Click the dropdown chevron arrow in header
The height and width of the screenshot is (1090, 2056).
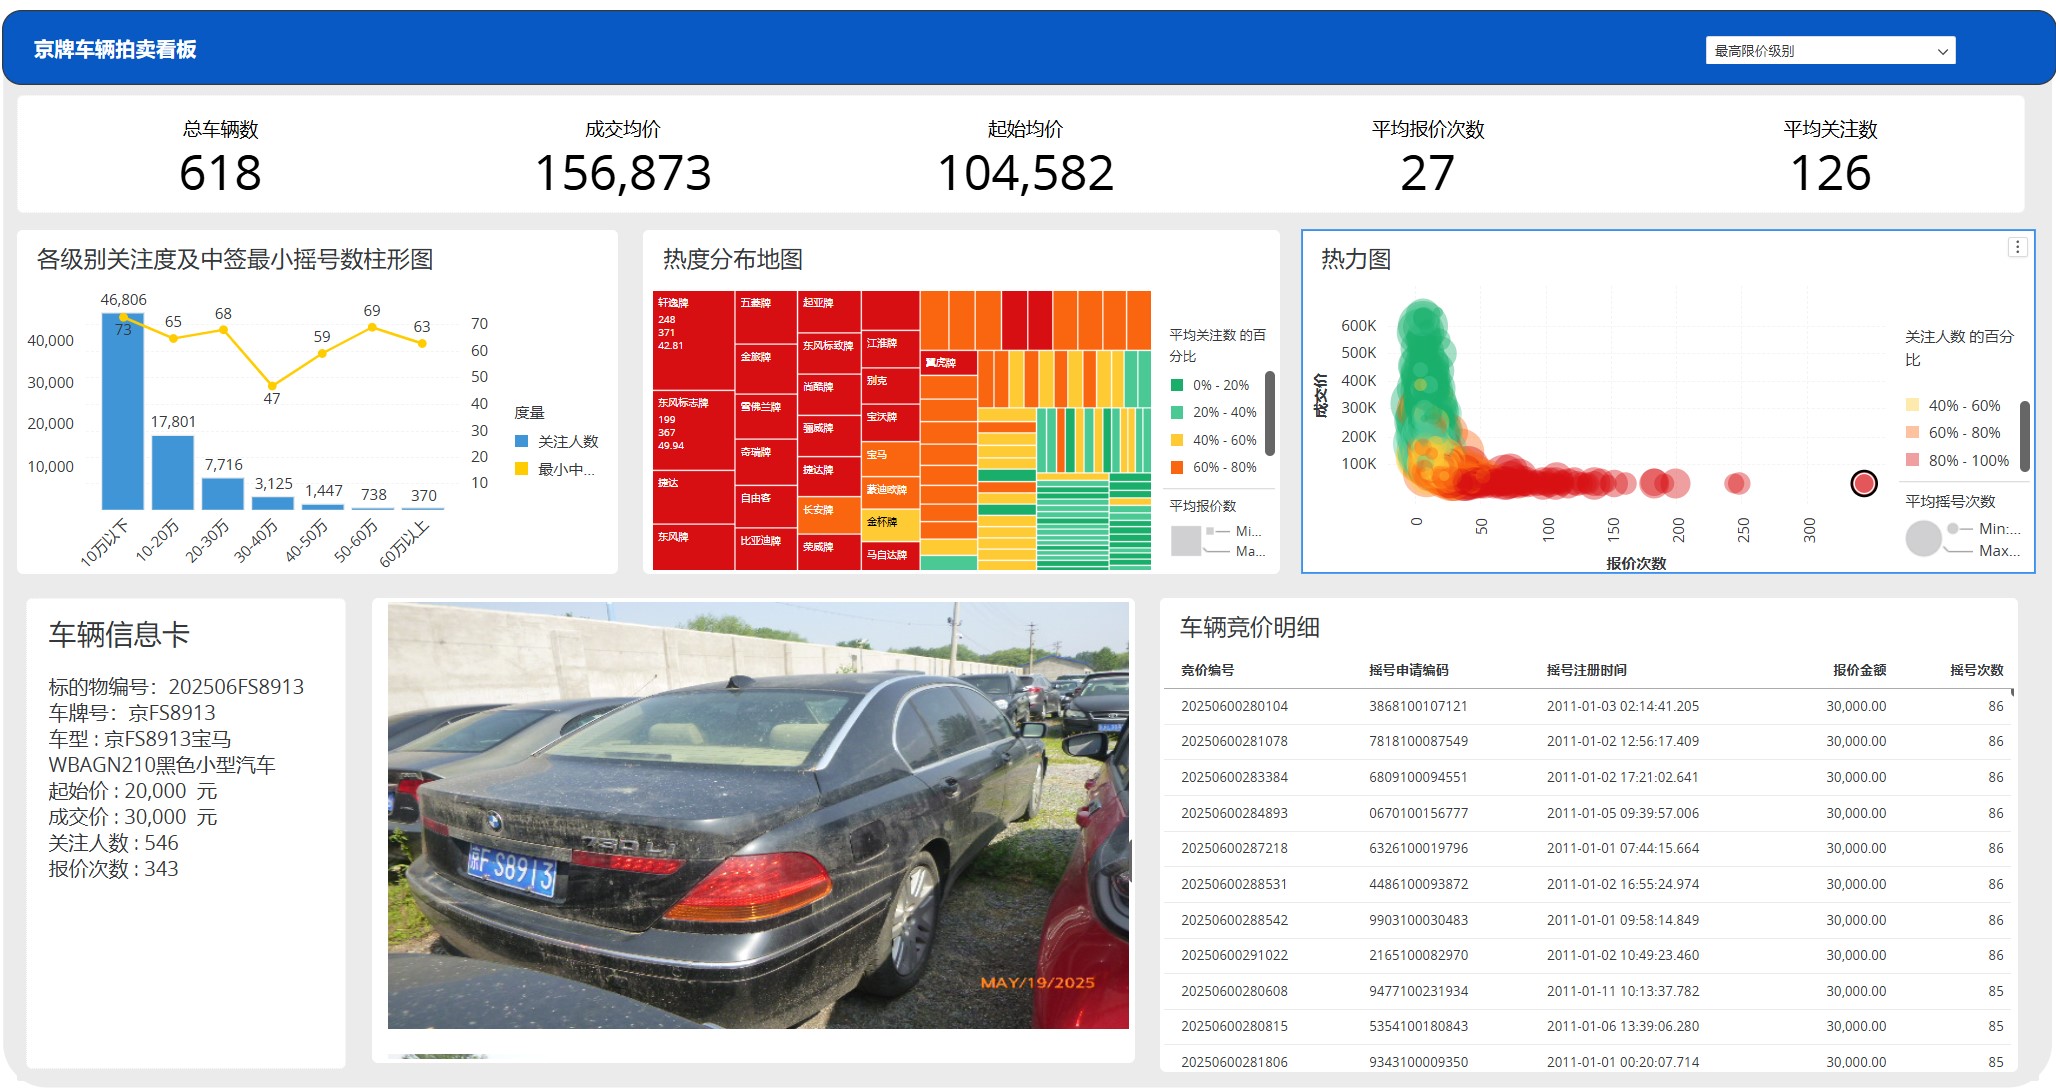coord(1942,51)
